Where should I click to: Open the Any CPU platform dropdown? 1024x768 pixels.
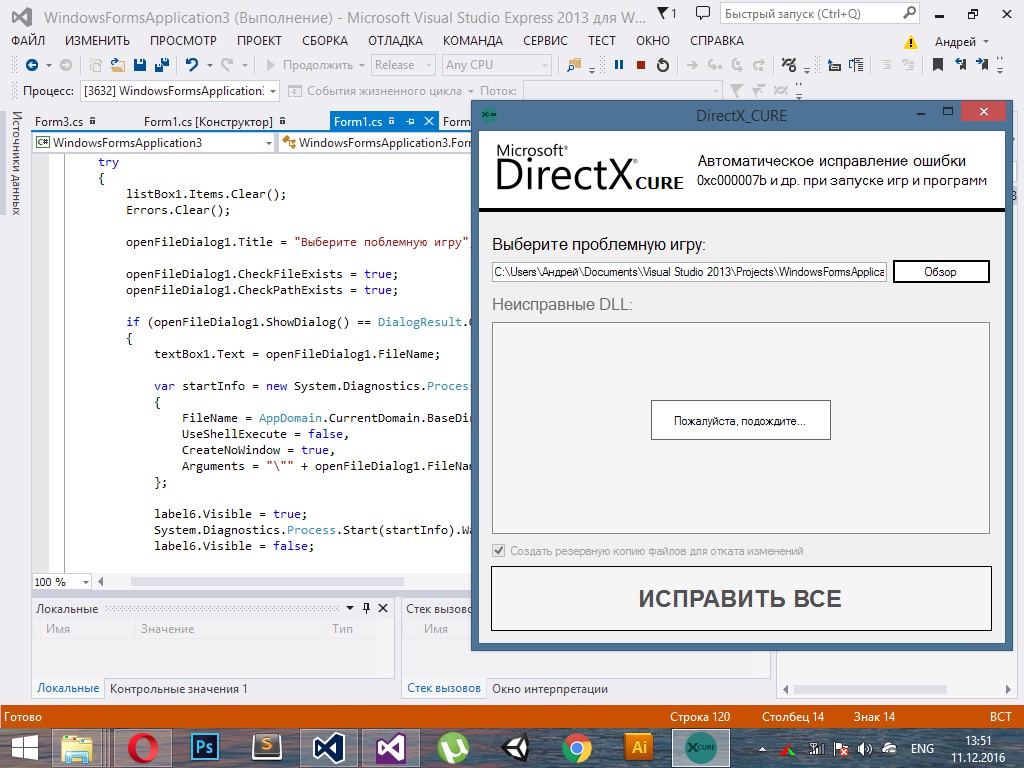[x=496, y=65]
